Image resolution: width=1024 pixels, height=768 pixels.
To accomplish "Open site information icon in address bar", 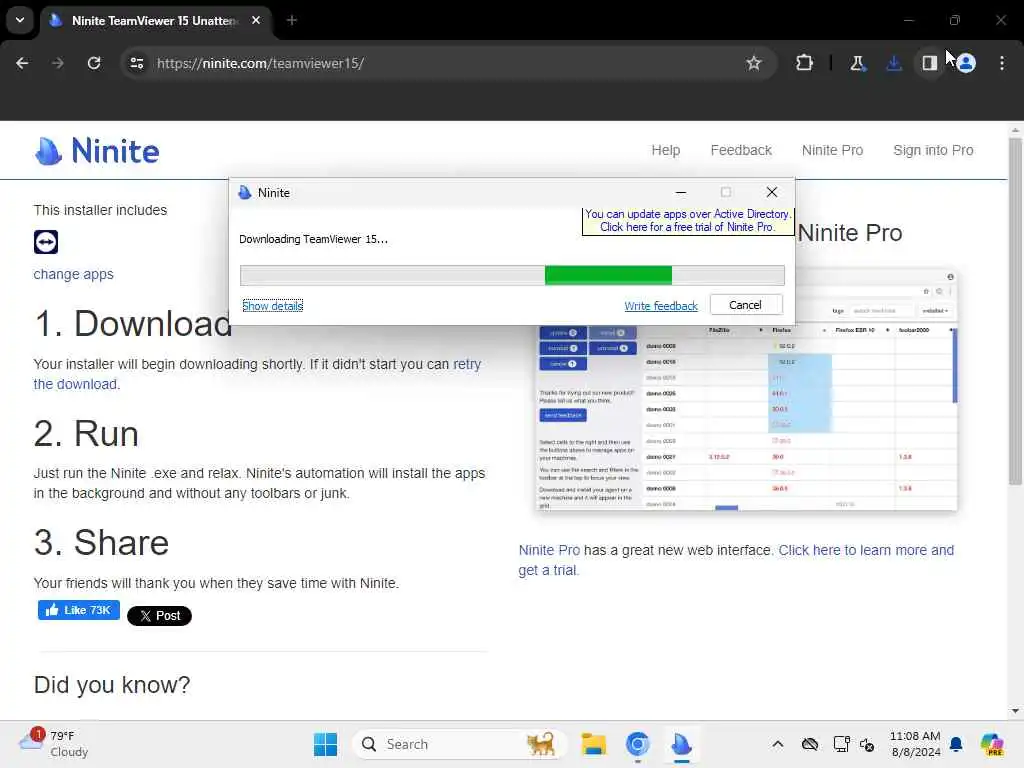I will pyautogui.click(x=136, y=63).
